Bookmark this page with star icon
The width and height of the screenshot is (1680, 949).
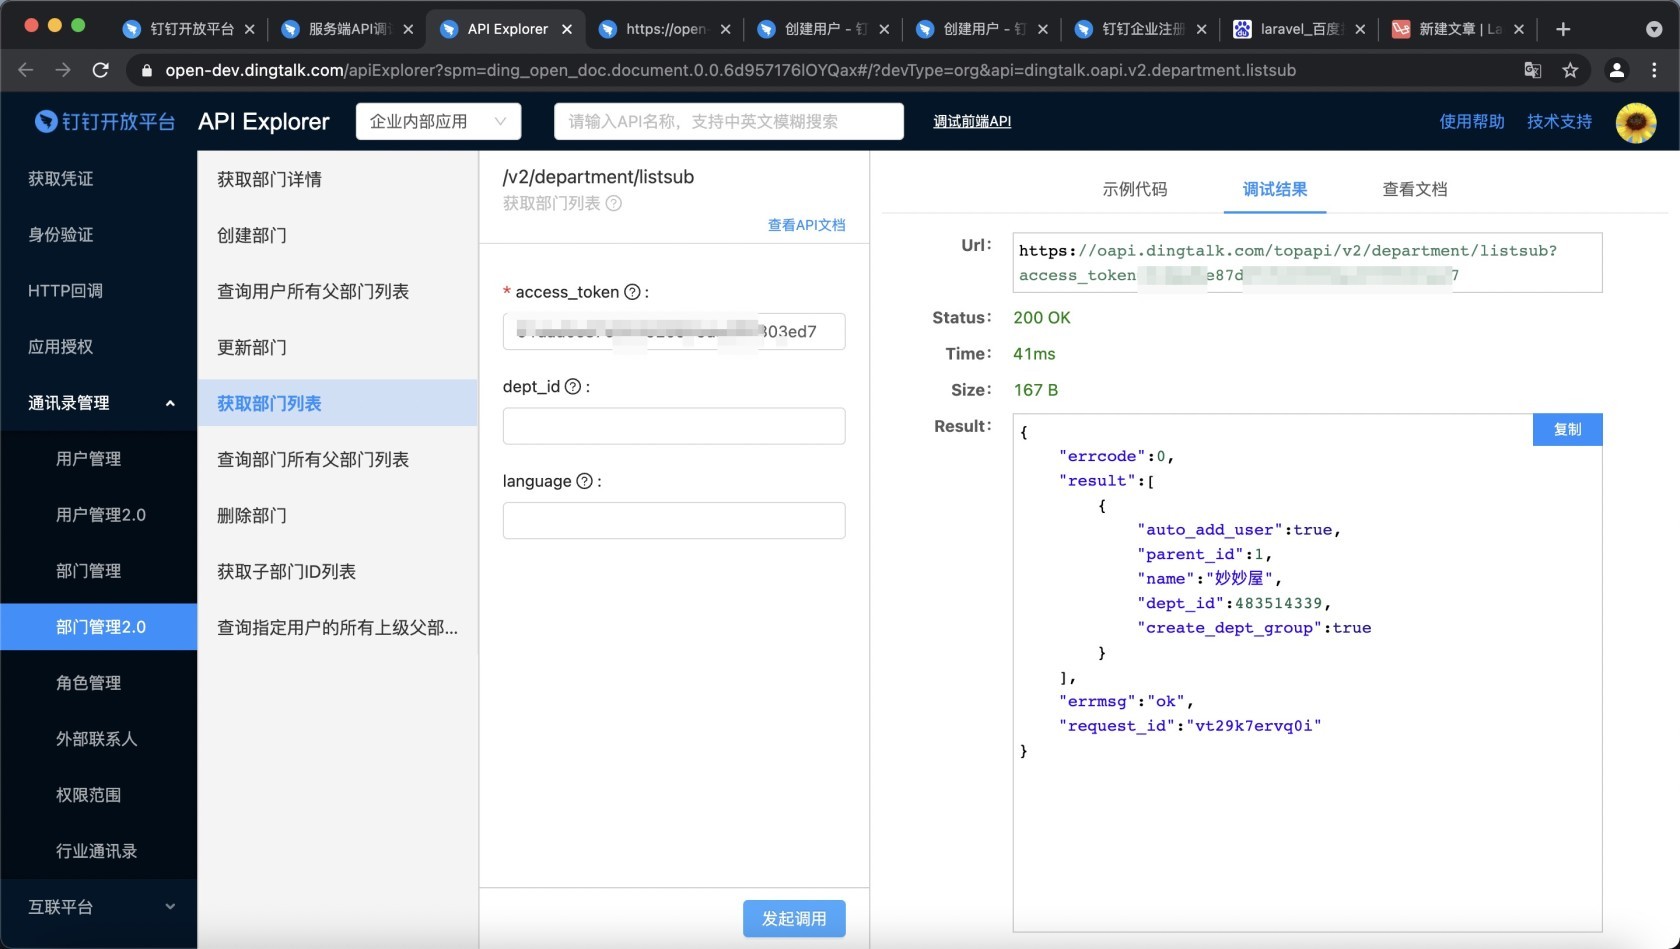click(1570, 70)
